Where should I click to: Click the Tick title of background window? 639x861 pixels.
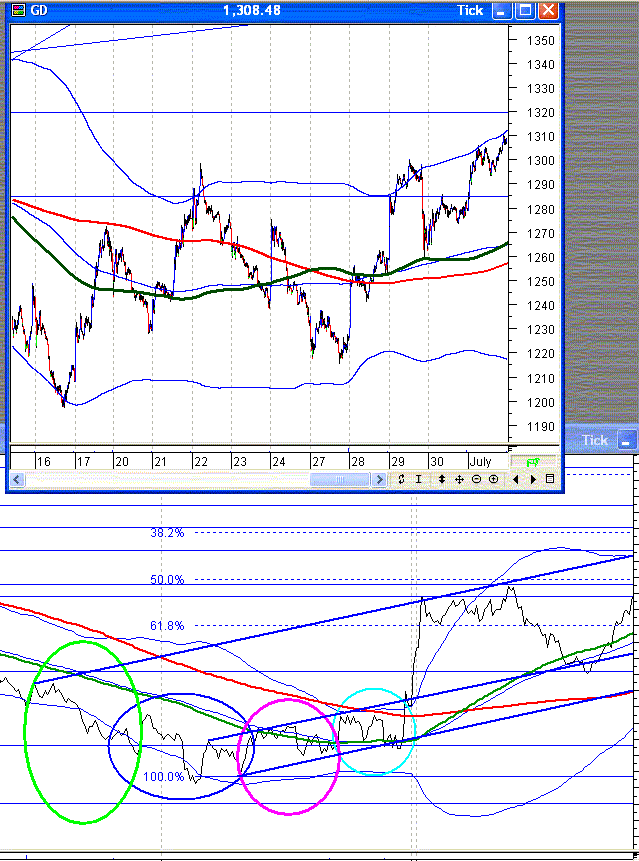(x=595, y=440)
